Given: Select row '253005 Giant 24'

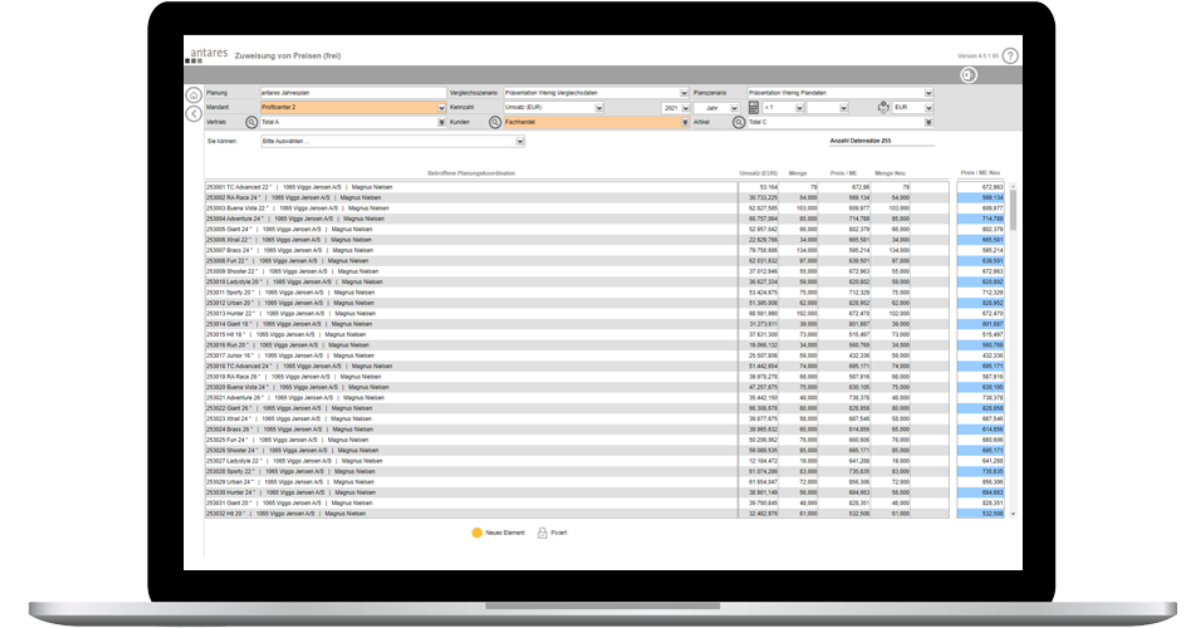Looking at the screenshot, I should click(471, 229).
